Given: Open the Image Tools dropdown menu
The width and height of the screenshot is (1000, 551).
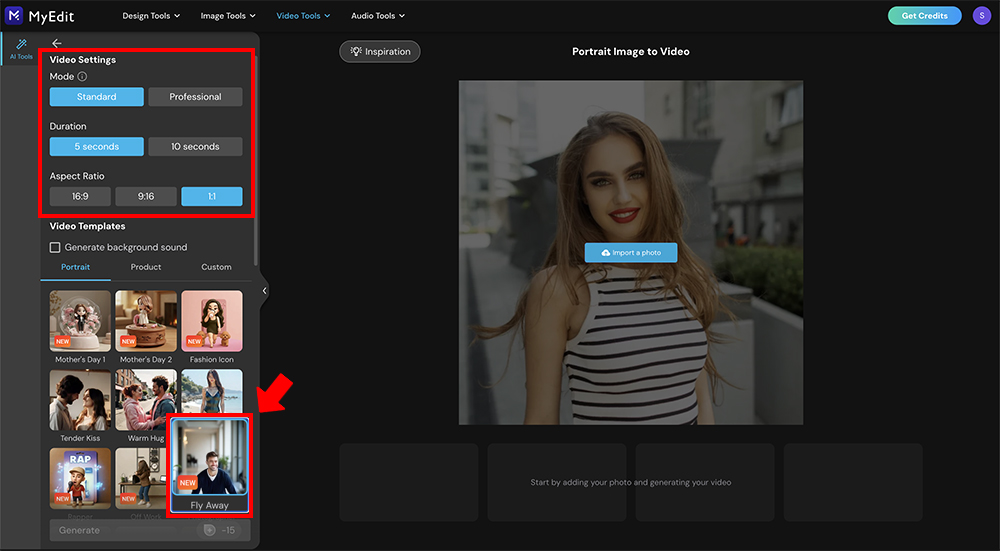Looking at the screenshot, I should pyautogui.click(x=228, y=15).
